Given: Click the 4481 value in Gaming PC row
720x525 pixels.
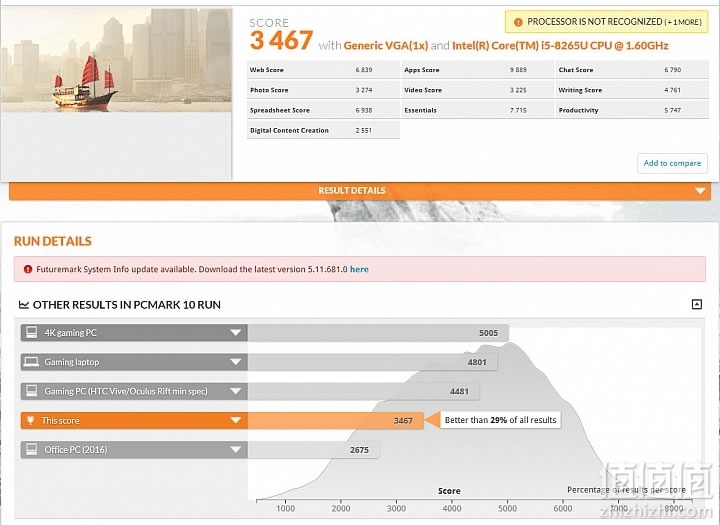Looking at the screenshot, I should 459,391.
